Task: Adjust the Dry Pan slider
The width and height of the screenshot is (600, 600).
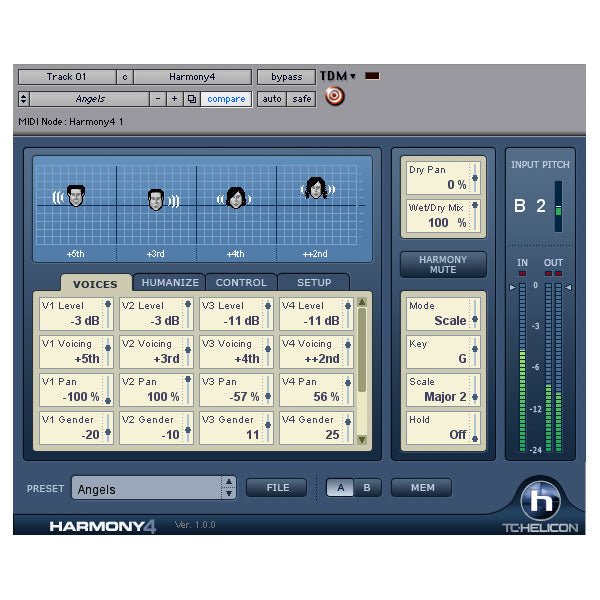Action: pos(475,178)
